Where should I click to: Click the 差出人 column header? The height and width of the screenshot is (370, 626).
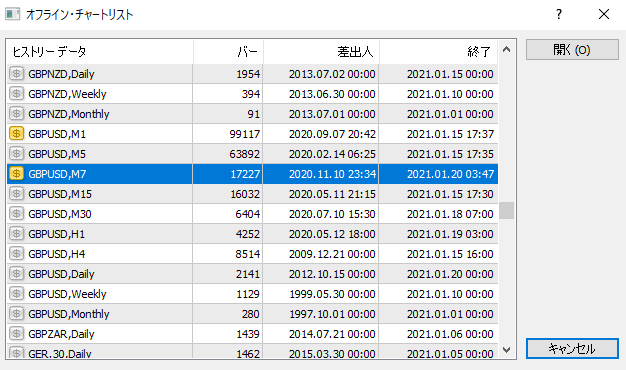point(321,51)
